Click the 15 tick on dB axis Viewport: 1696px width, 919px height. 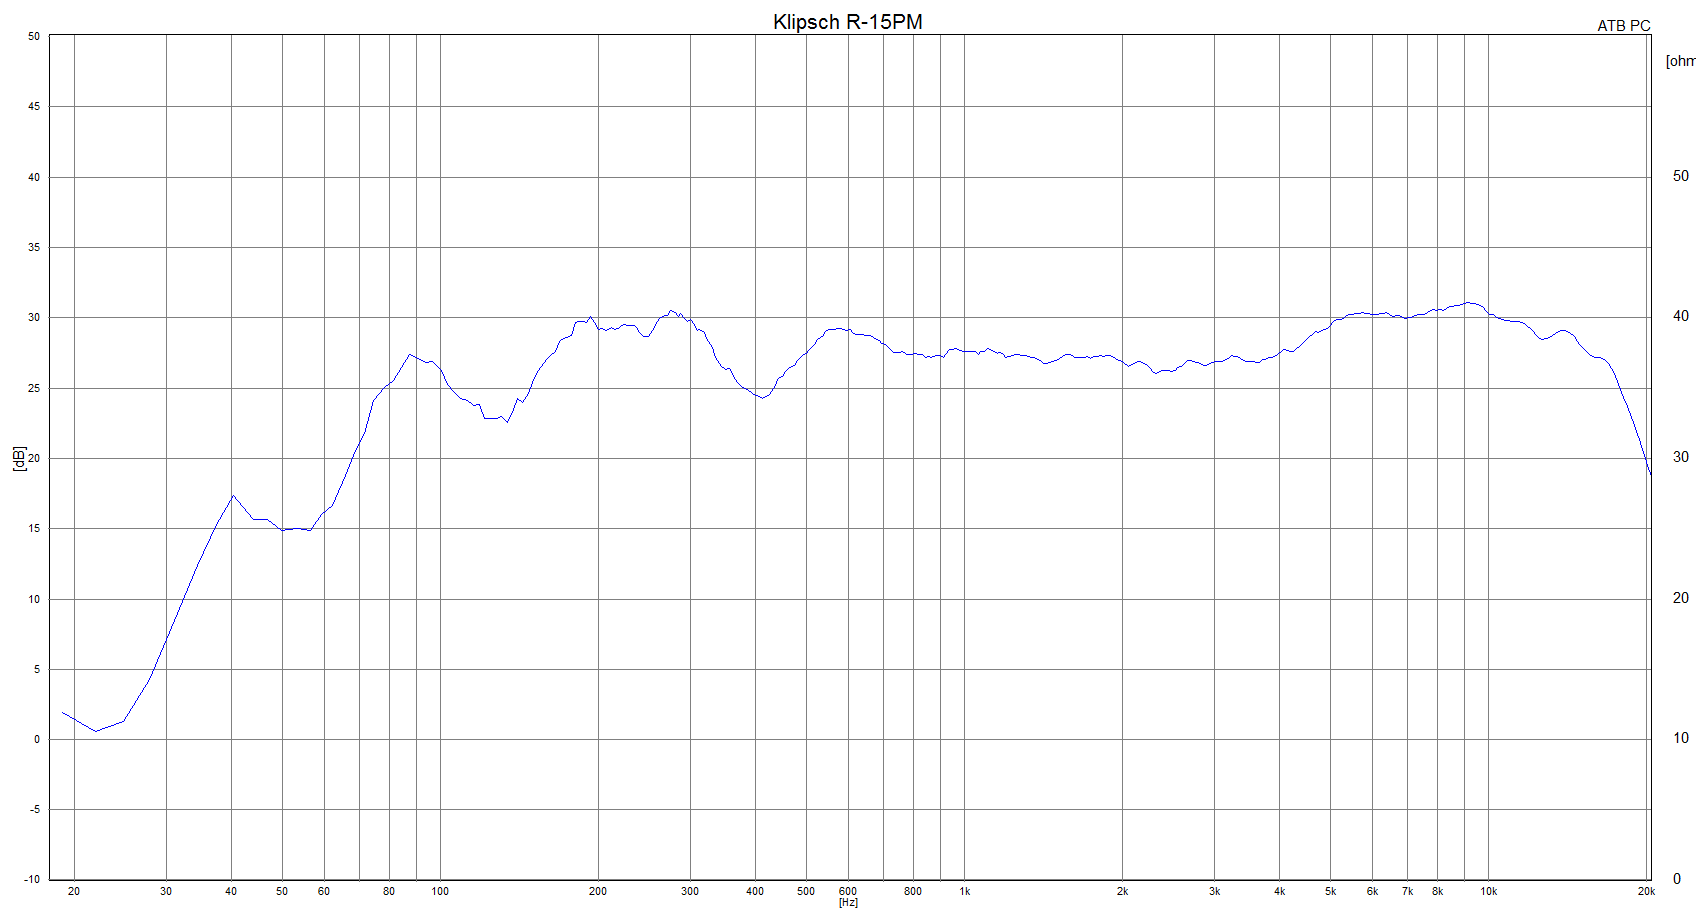34,529
